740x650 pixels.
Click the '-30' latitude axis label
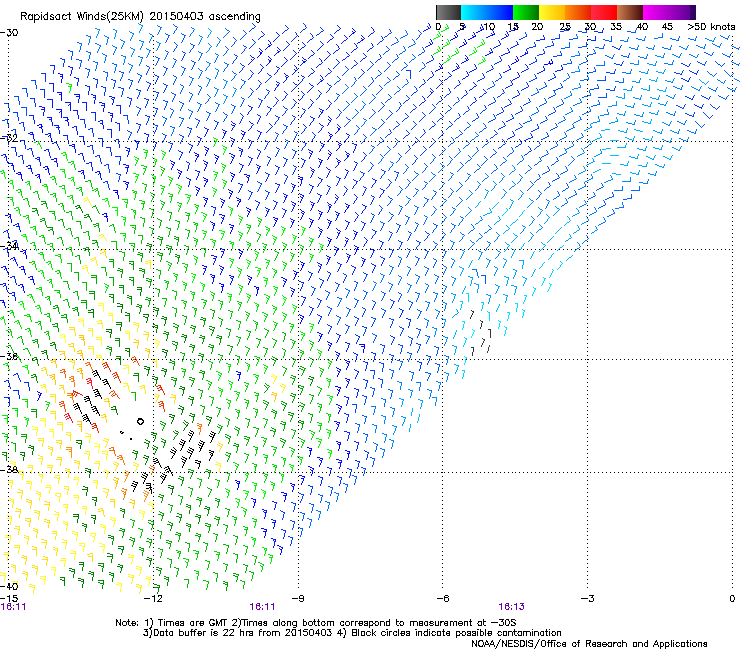[9, 33]
